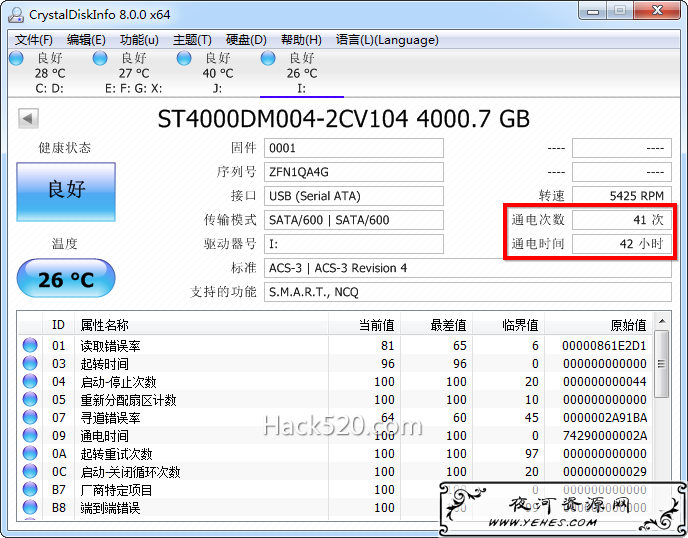The width and height of the screenshot is (688, 538).
Task: Click the 良好 health status button
Action: (x=66, y=192)
